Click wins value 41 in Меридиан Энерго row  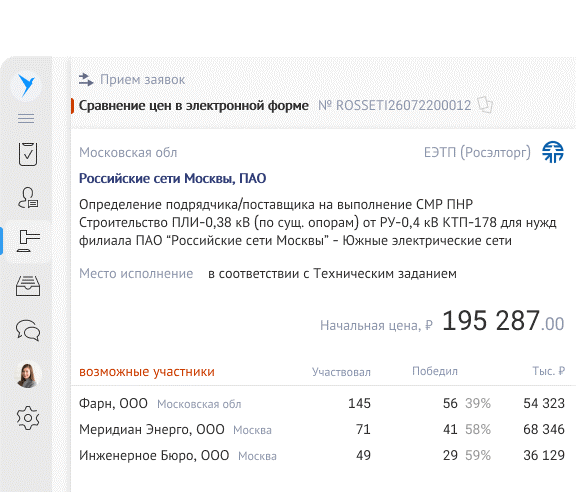[450, 429]
